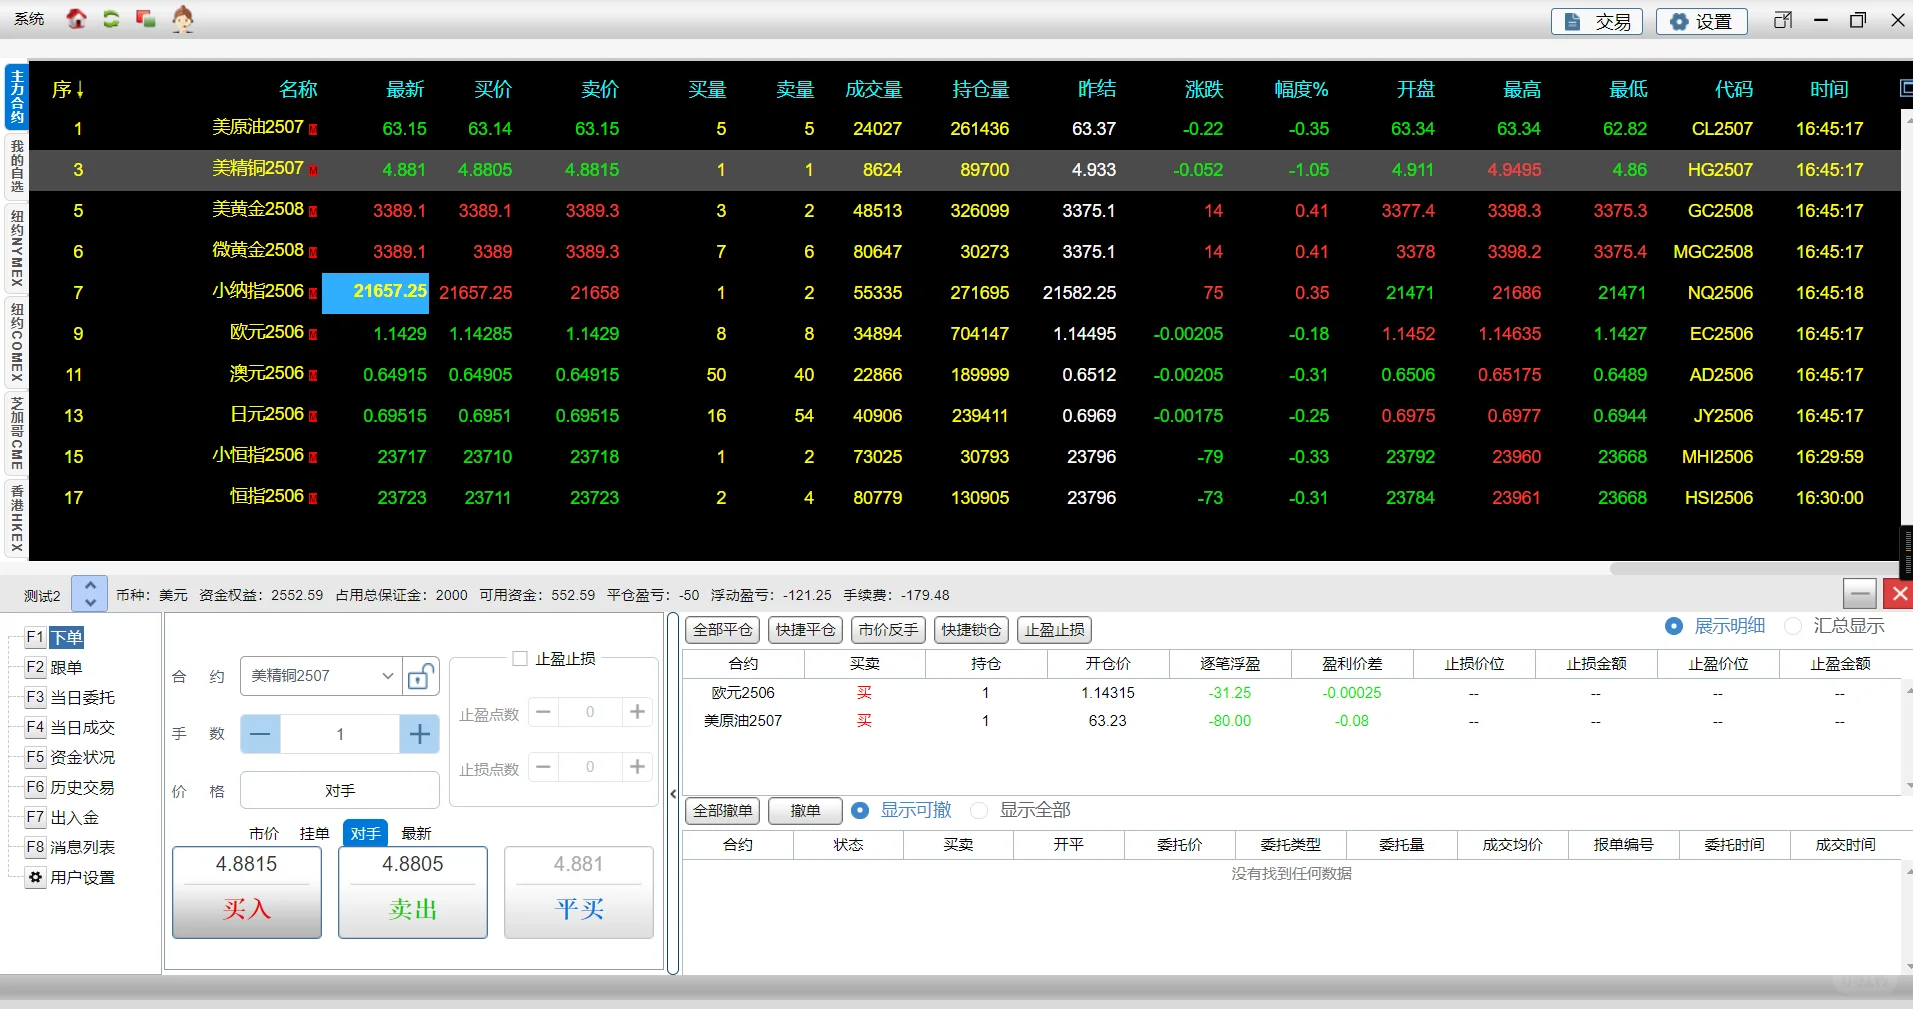Open the 系统 menu
Screen dimensions: 1913x1009
coord(29,19)
